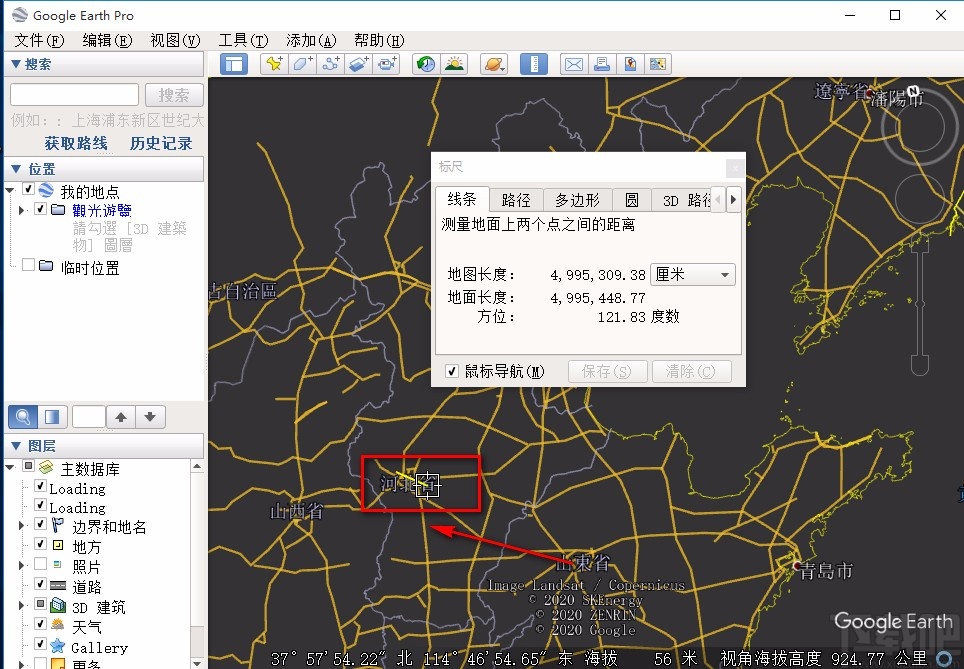
Task: Click the 我的地点 globe icon
Action: pyautogui.click(x=47, y=191)
